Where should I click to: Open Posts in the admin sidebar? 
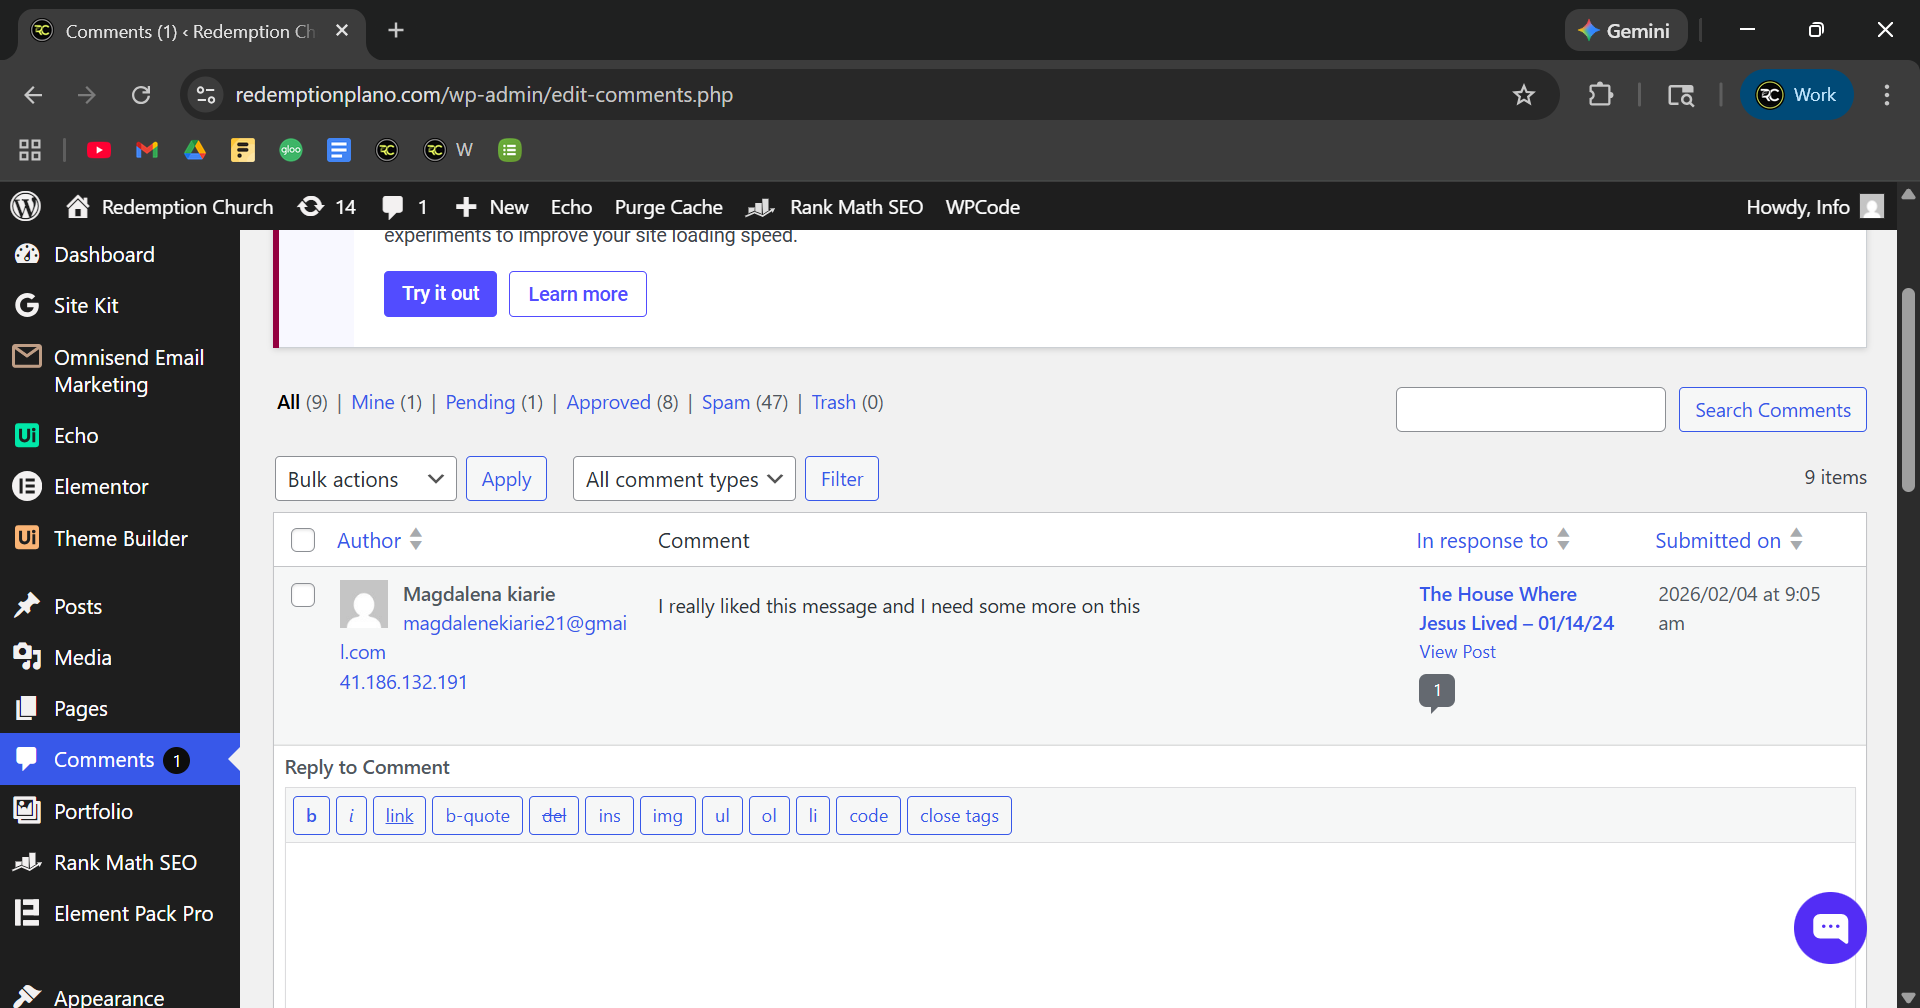[x=78, y=606]
